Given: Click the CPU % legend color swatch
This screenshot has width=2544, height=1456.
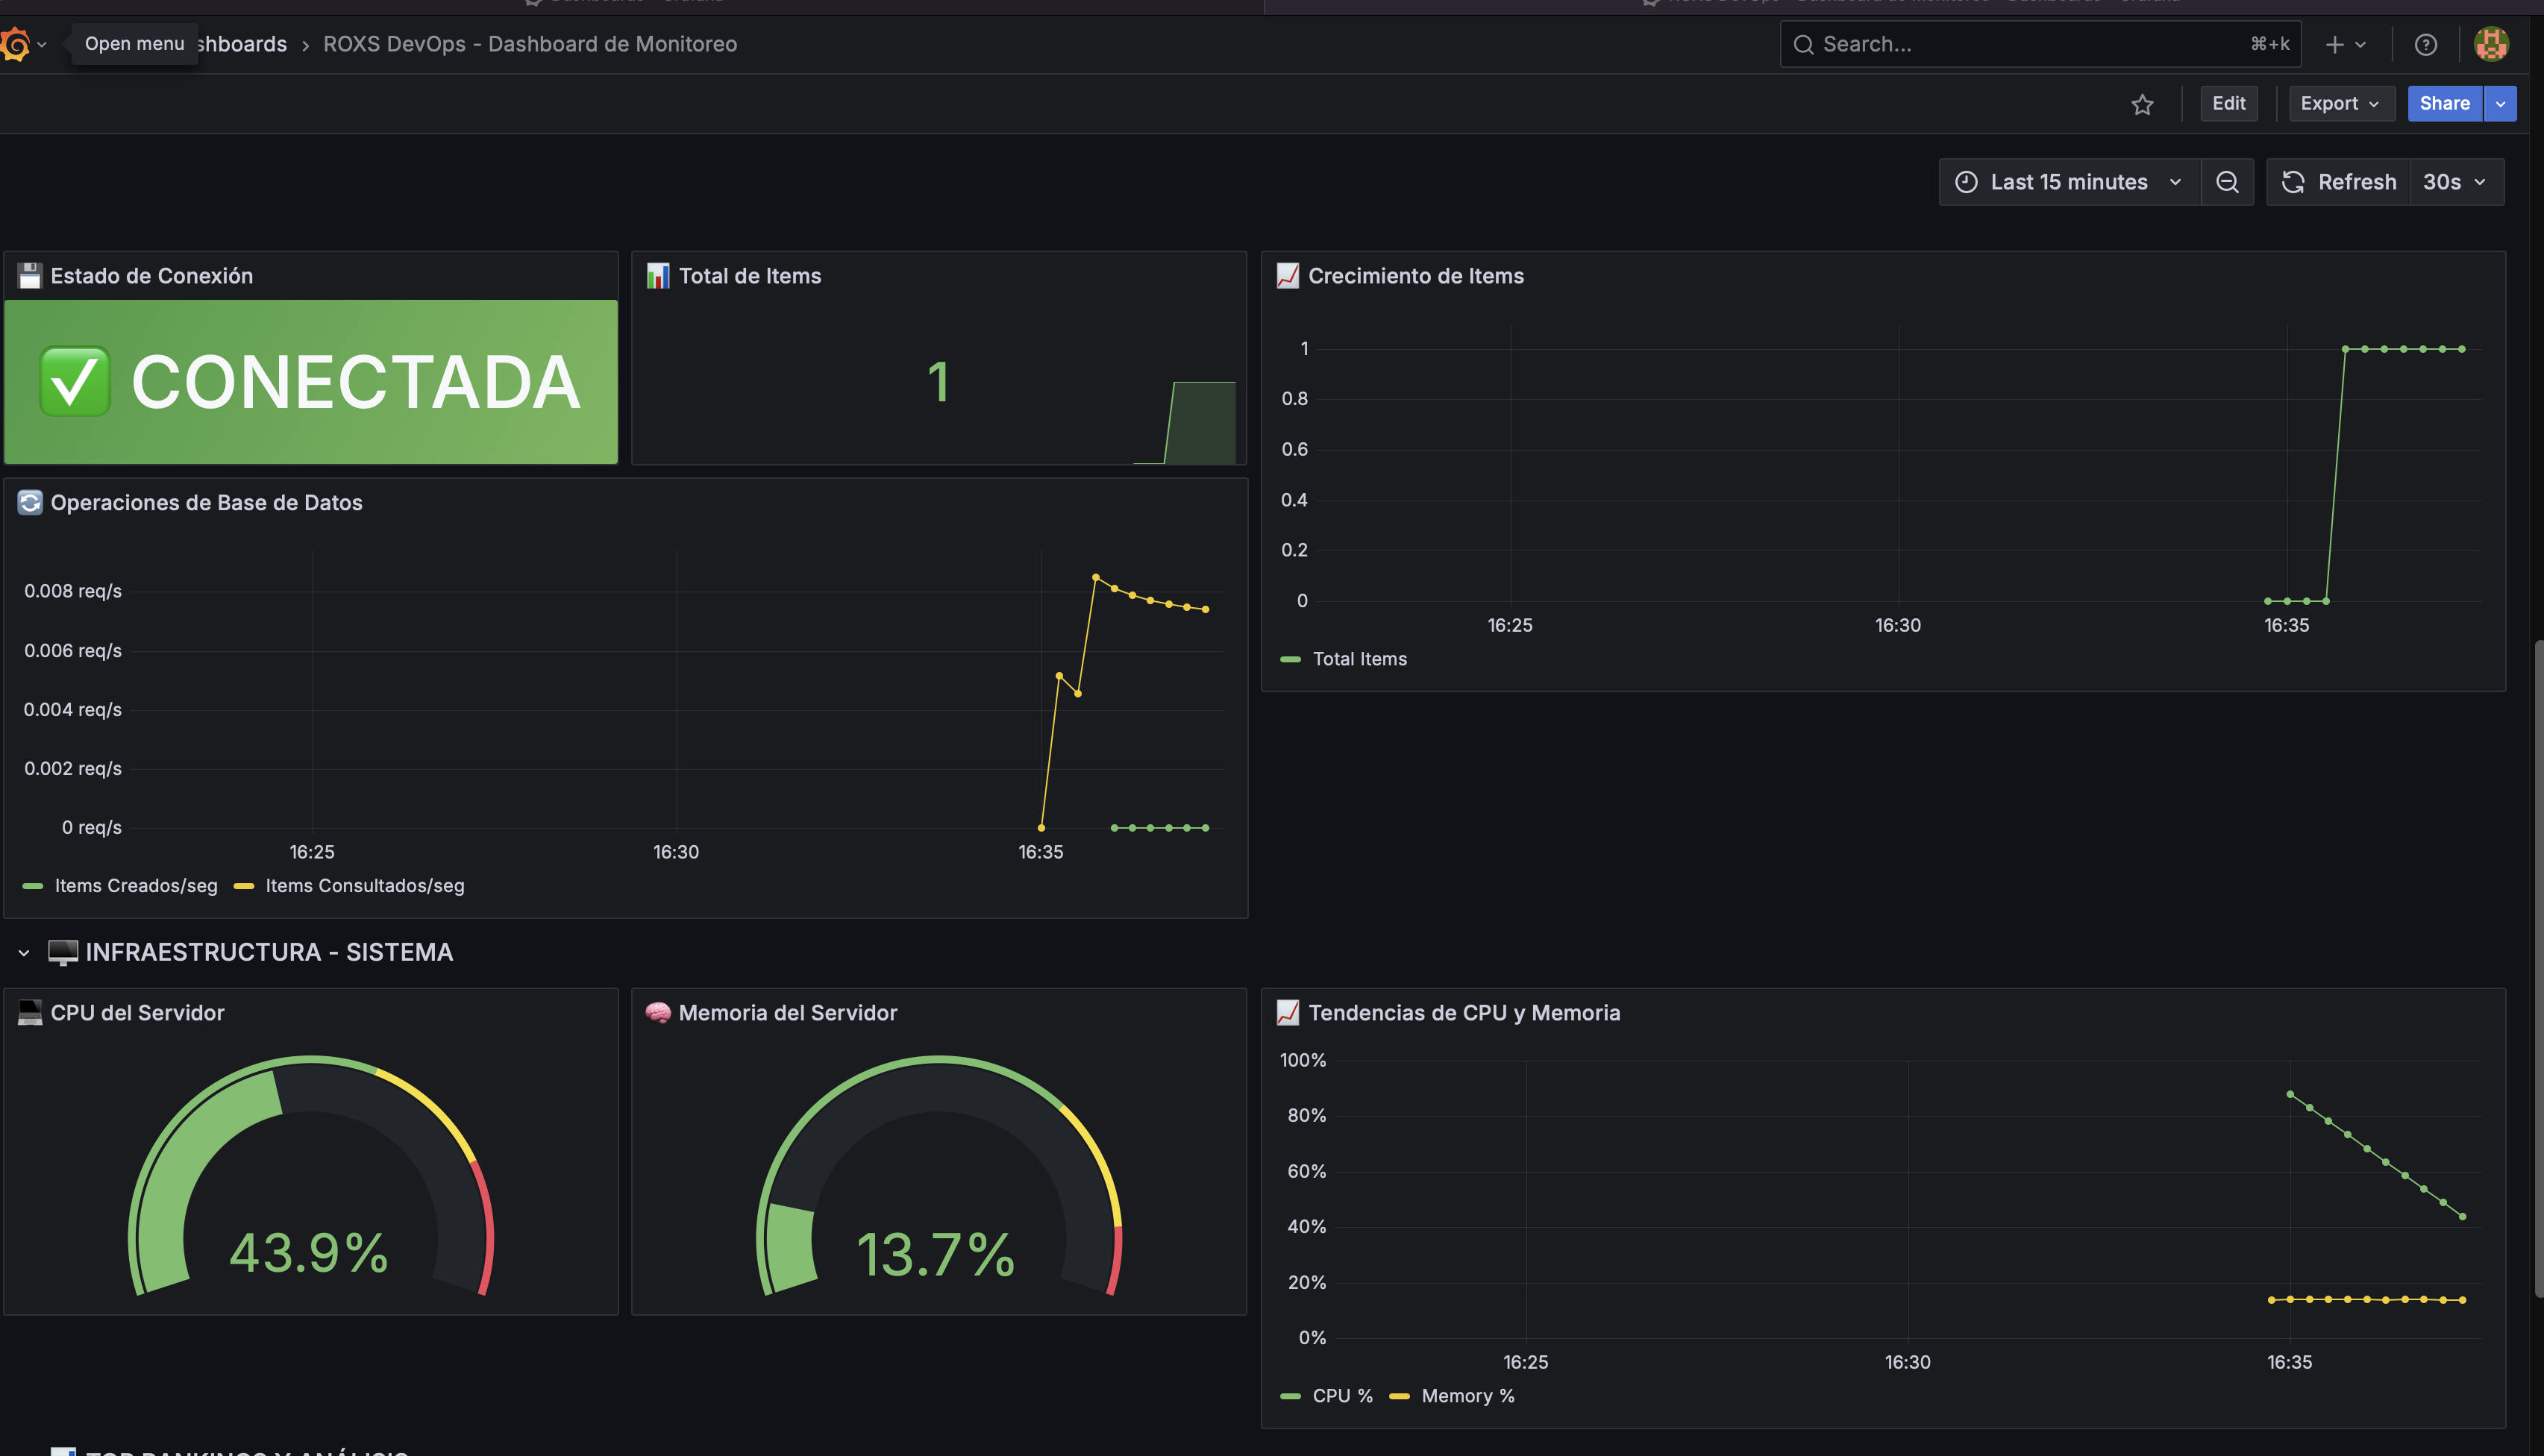Looking at the screenshot, I should tap(1290, 1396).
